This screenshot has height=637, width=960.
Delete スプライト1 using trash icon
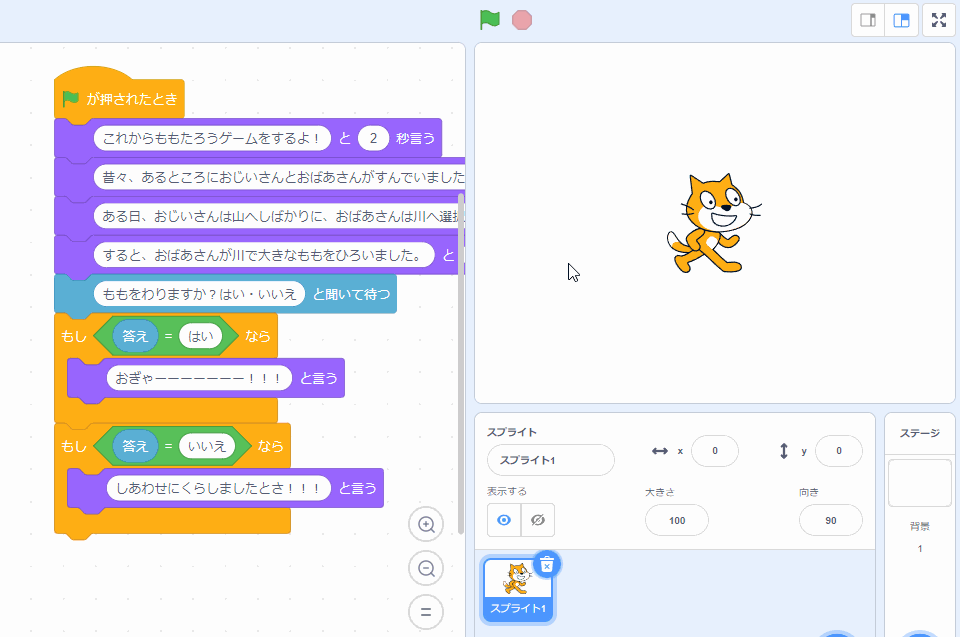[547, 564]
